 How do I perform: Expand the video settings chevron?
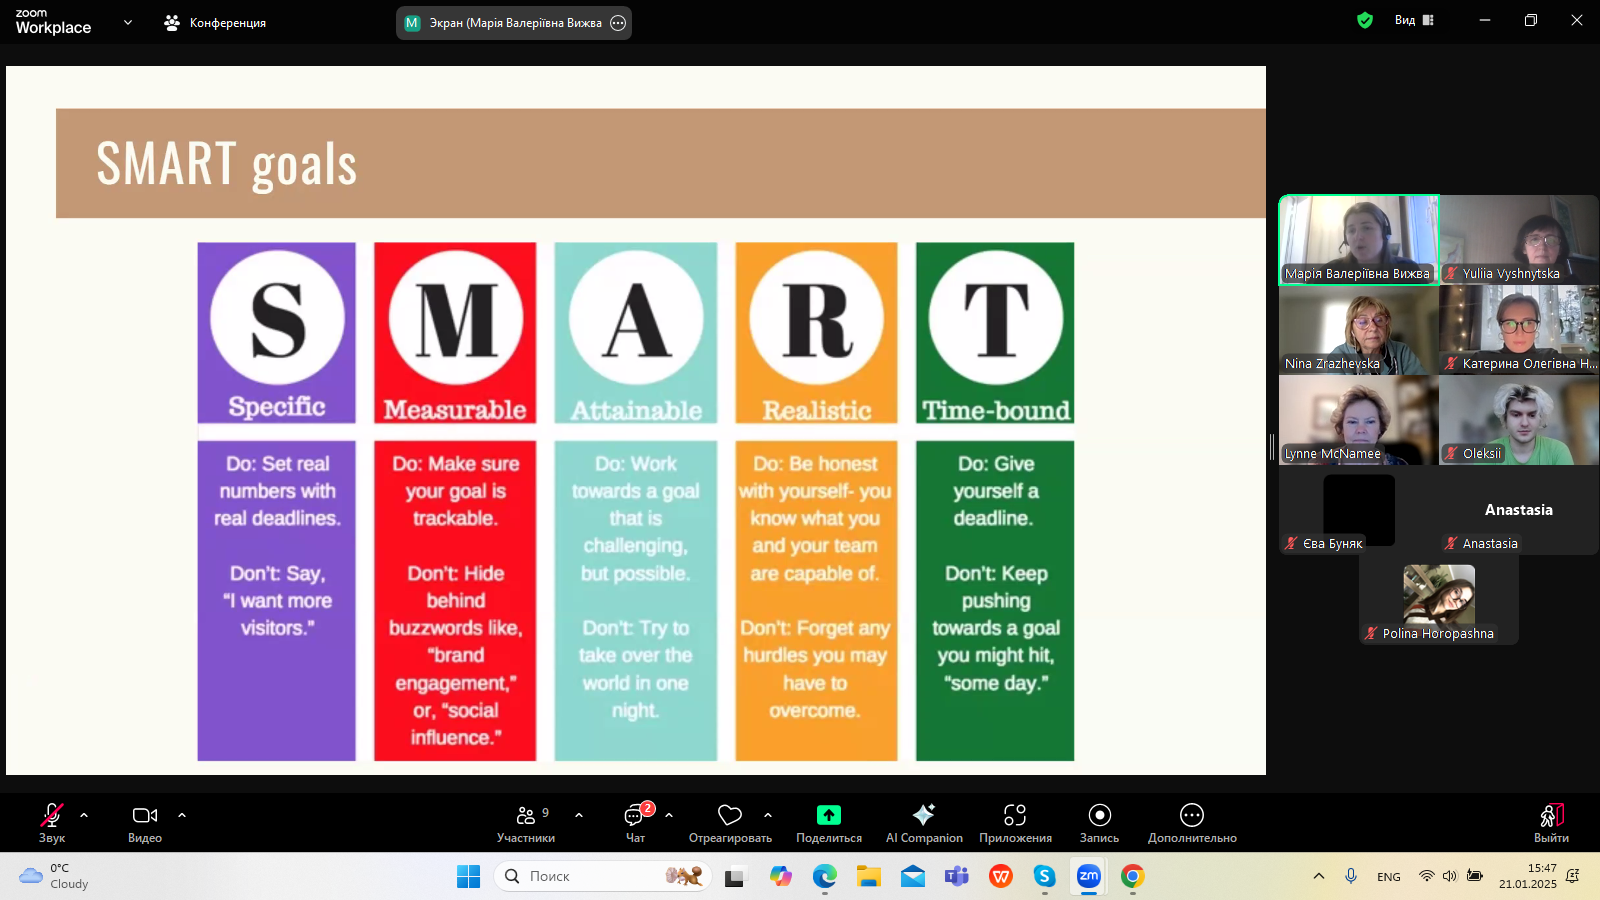coord(182,815)
